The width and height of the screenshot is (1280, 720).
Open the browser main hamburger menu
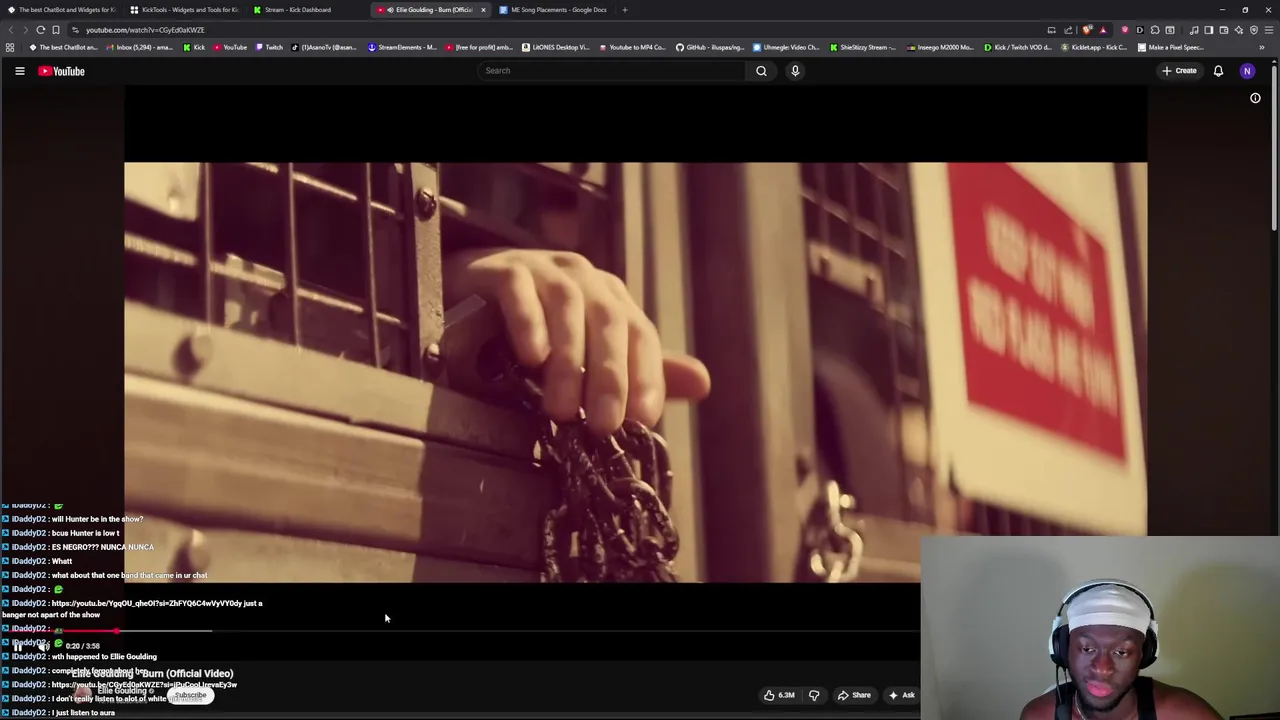(1268, 30)
